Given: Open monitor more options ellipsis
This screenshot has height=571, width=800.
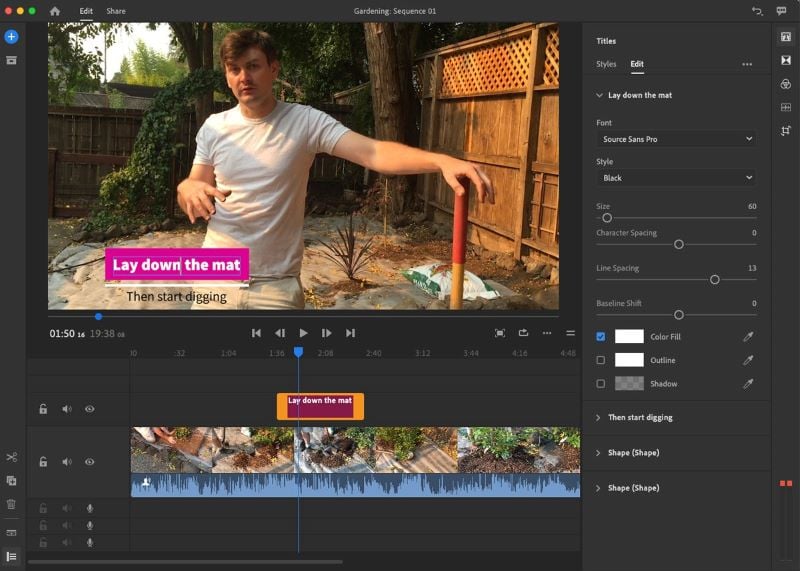Looking at the screenshot, I should 547,333.
